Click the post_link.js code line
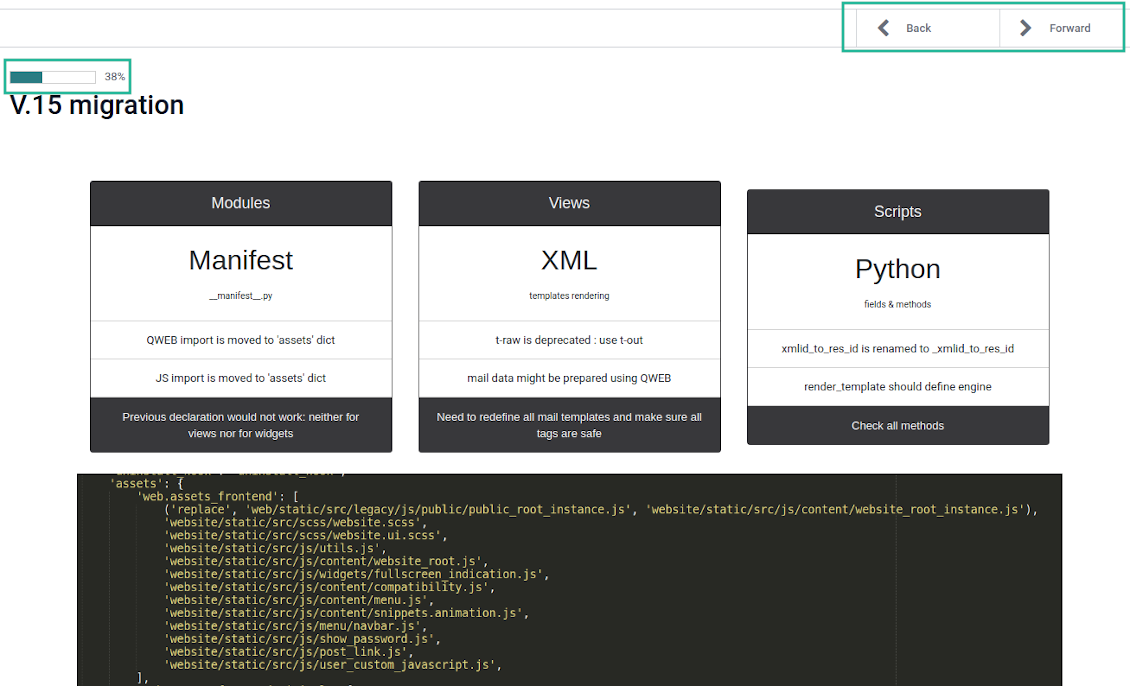Screen dimensions: 1130x686 [x=289, y=652]
